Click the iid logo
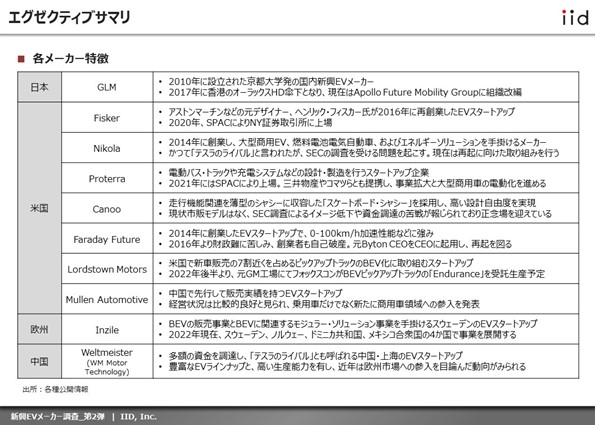Image resolution: width=595 pixels, height=425 pixels. 575,17
